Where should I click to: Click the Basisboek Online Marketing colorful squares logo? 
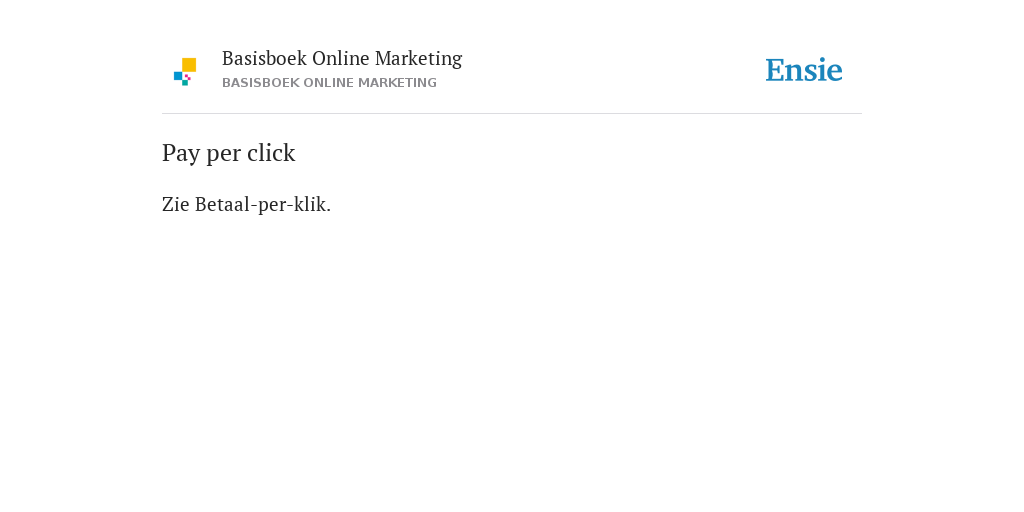(x=185, y=72)
